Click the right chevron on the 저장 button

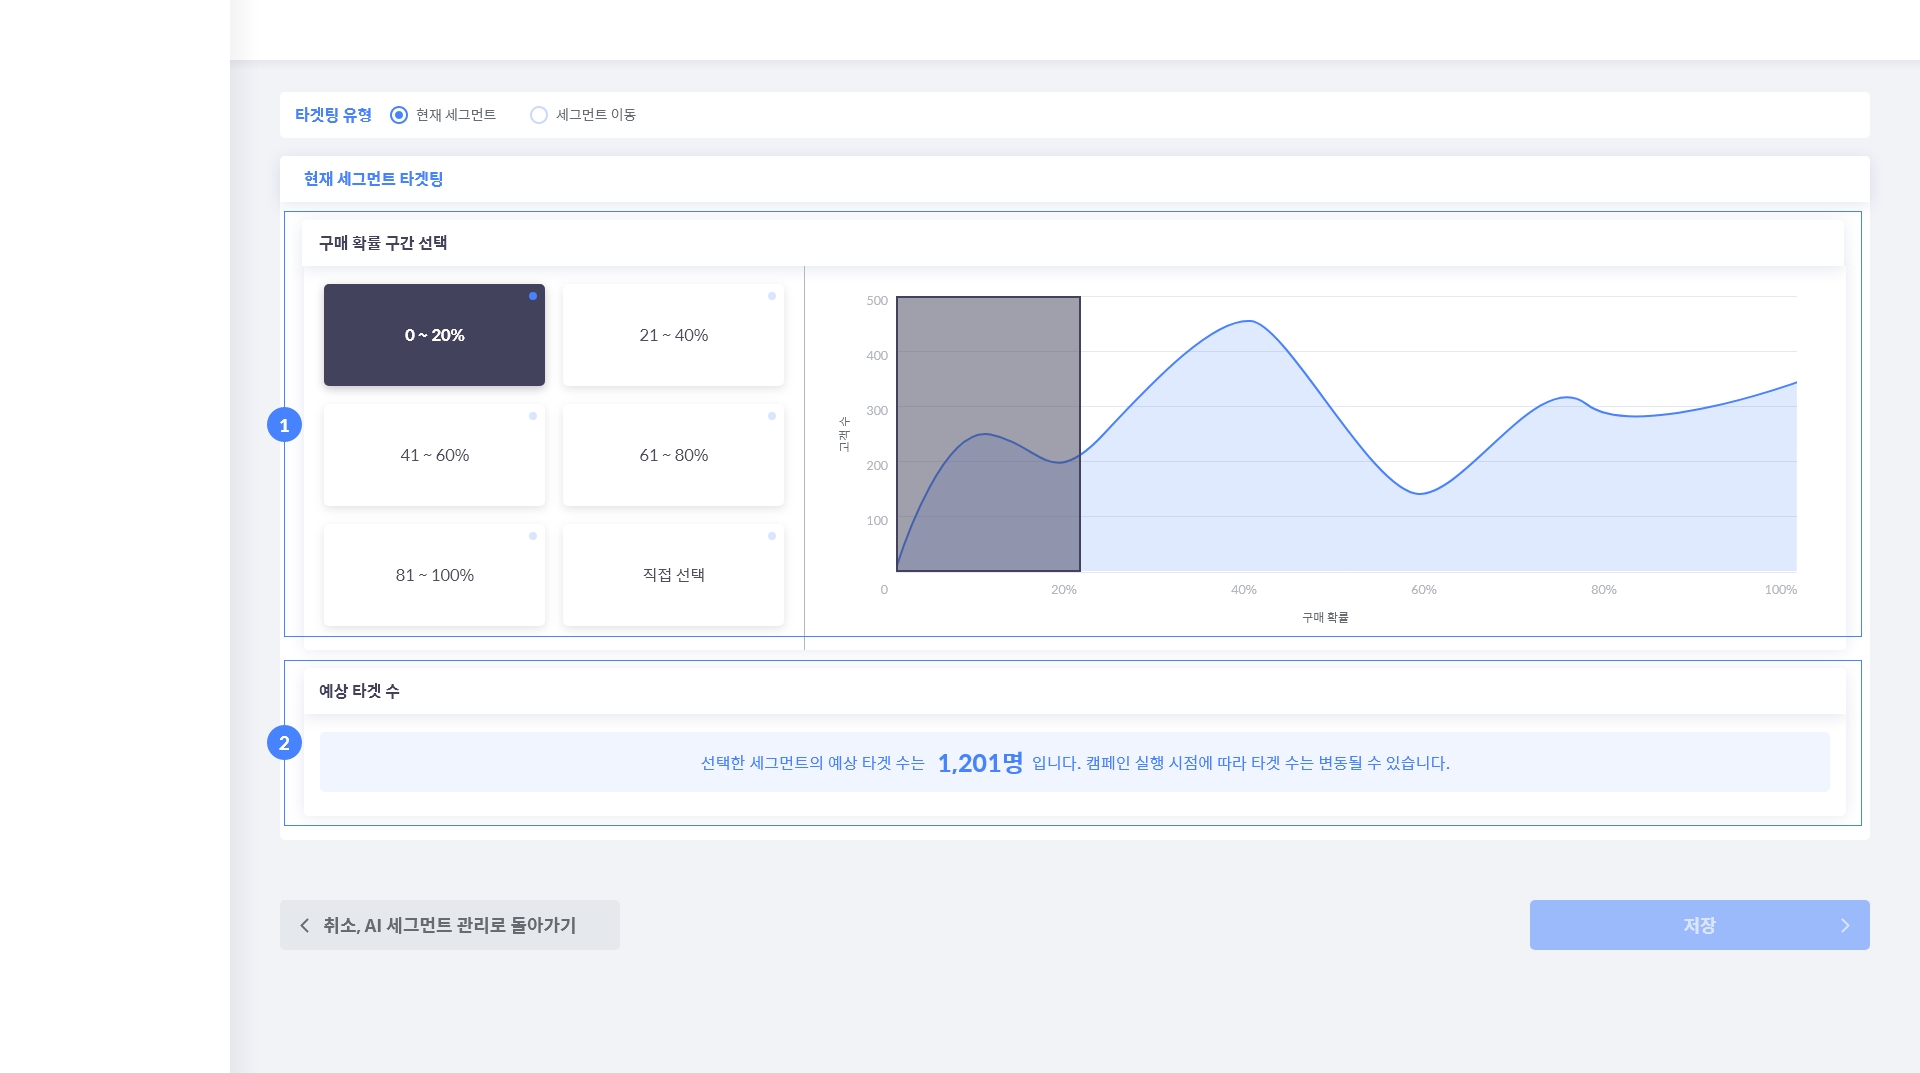point(1845,925)
